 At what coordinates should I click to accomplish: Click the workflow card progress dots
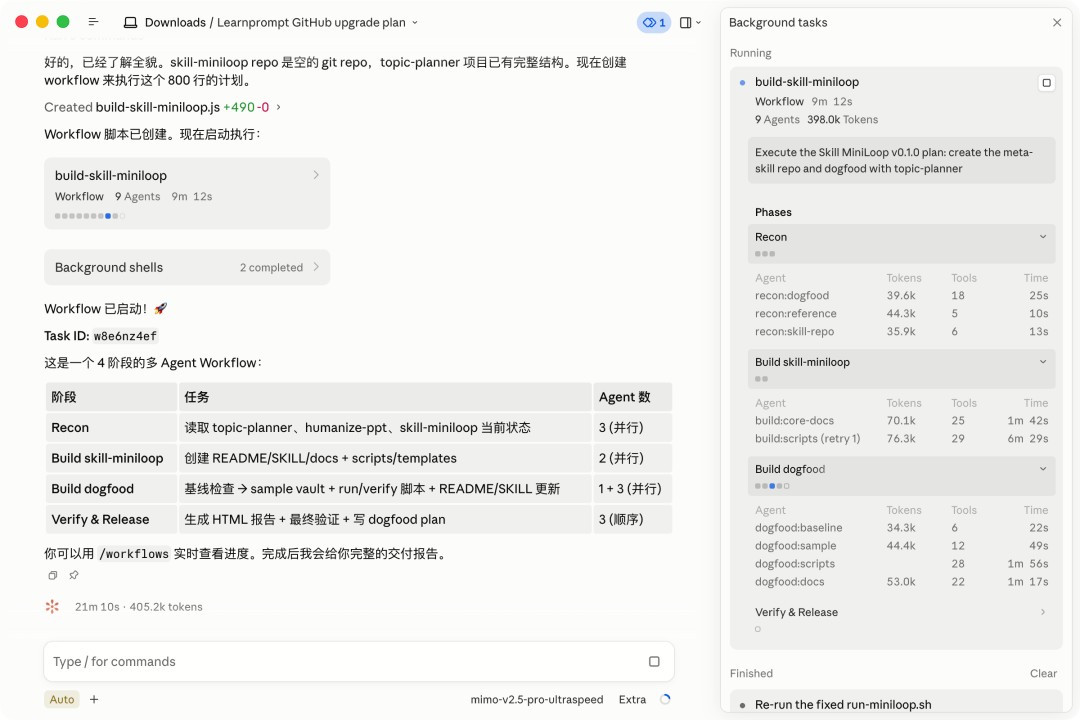(x=90, y=216)
